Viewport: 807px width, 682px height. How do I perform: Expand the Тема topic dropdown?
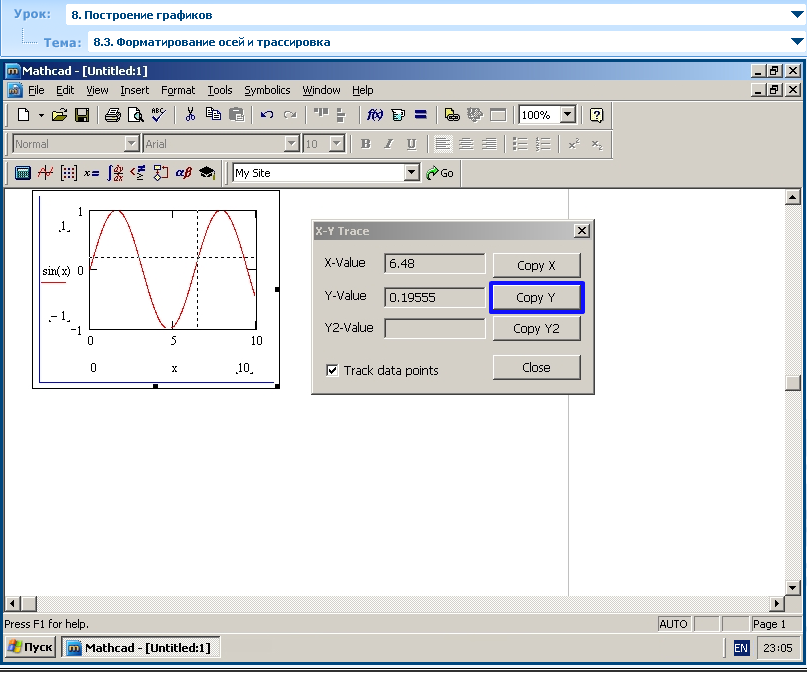click(797, 42)
